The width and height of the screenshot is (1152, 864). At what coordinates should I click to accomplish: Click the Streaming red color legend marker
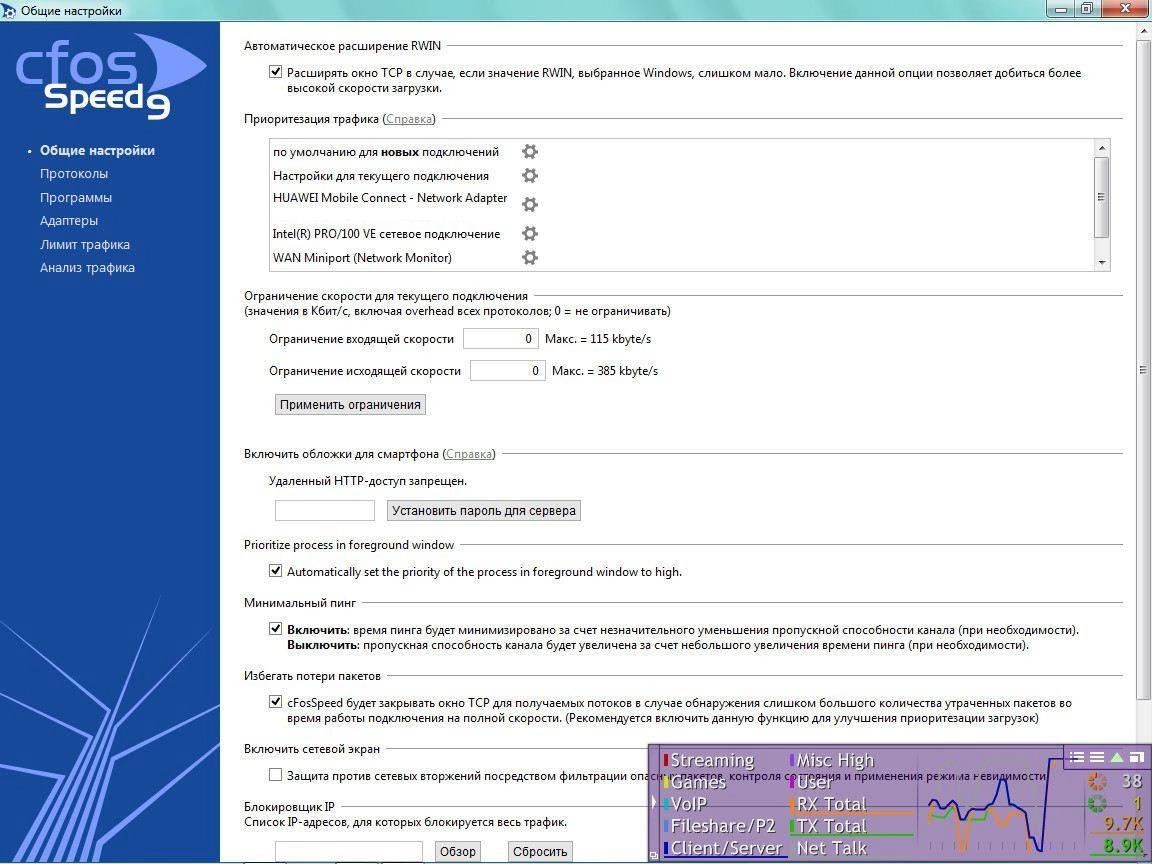[x=666, y=760]
